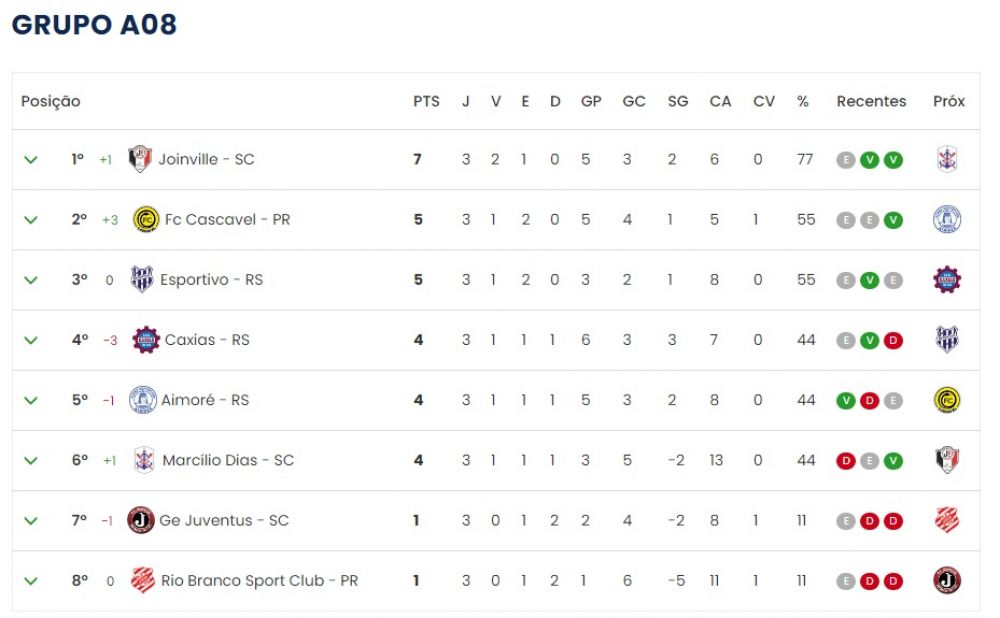
Task: Open the Fc Cascavel - PR team link
Action: [227, 219]
